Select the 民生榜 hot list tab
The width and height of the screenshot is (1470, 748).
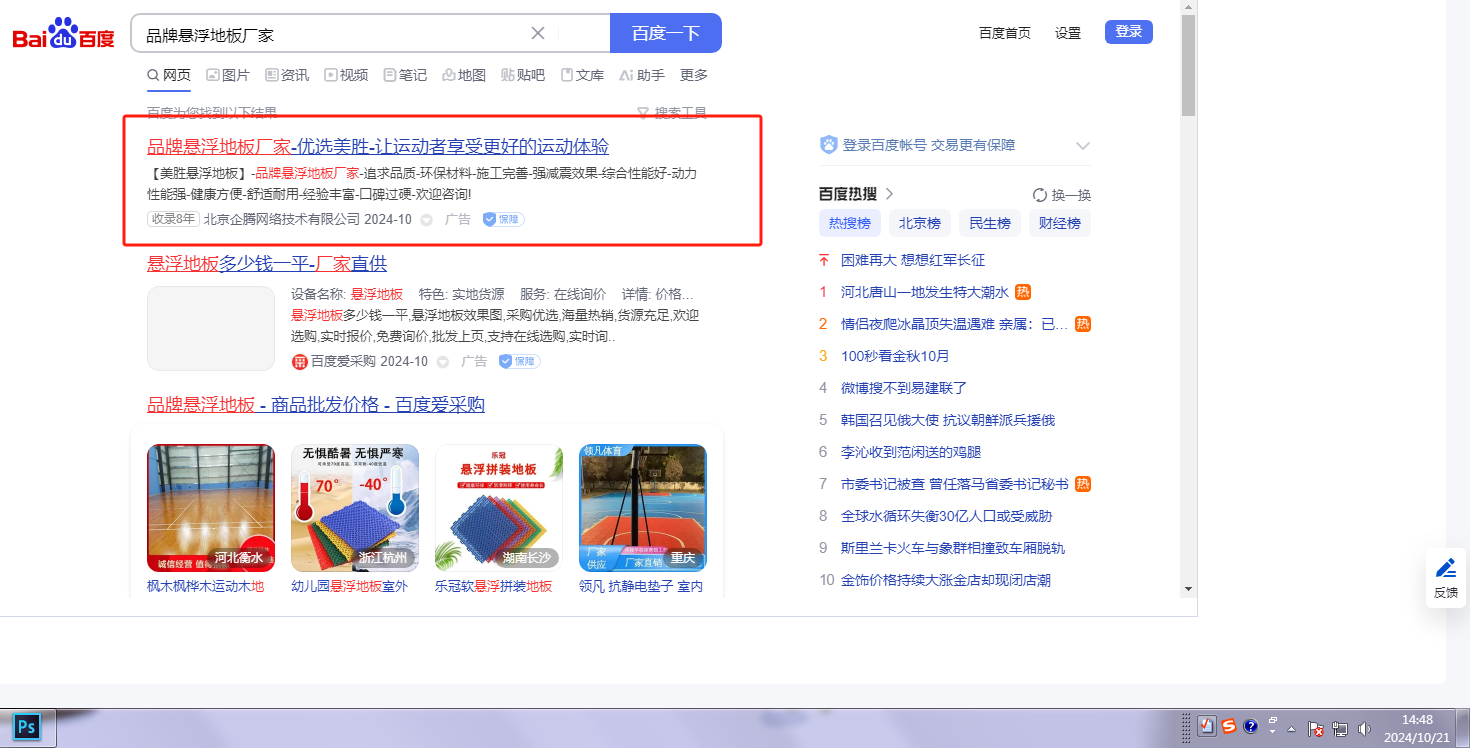pyautogui.click(x=990, y=223)
